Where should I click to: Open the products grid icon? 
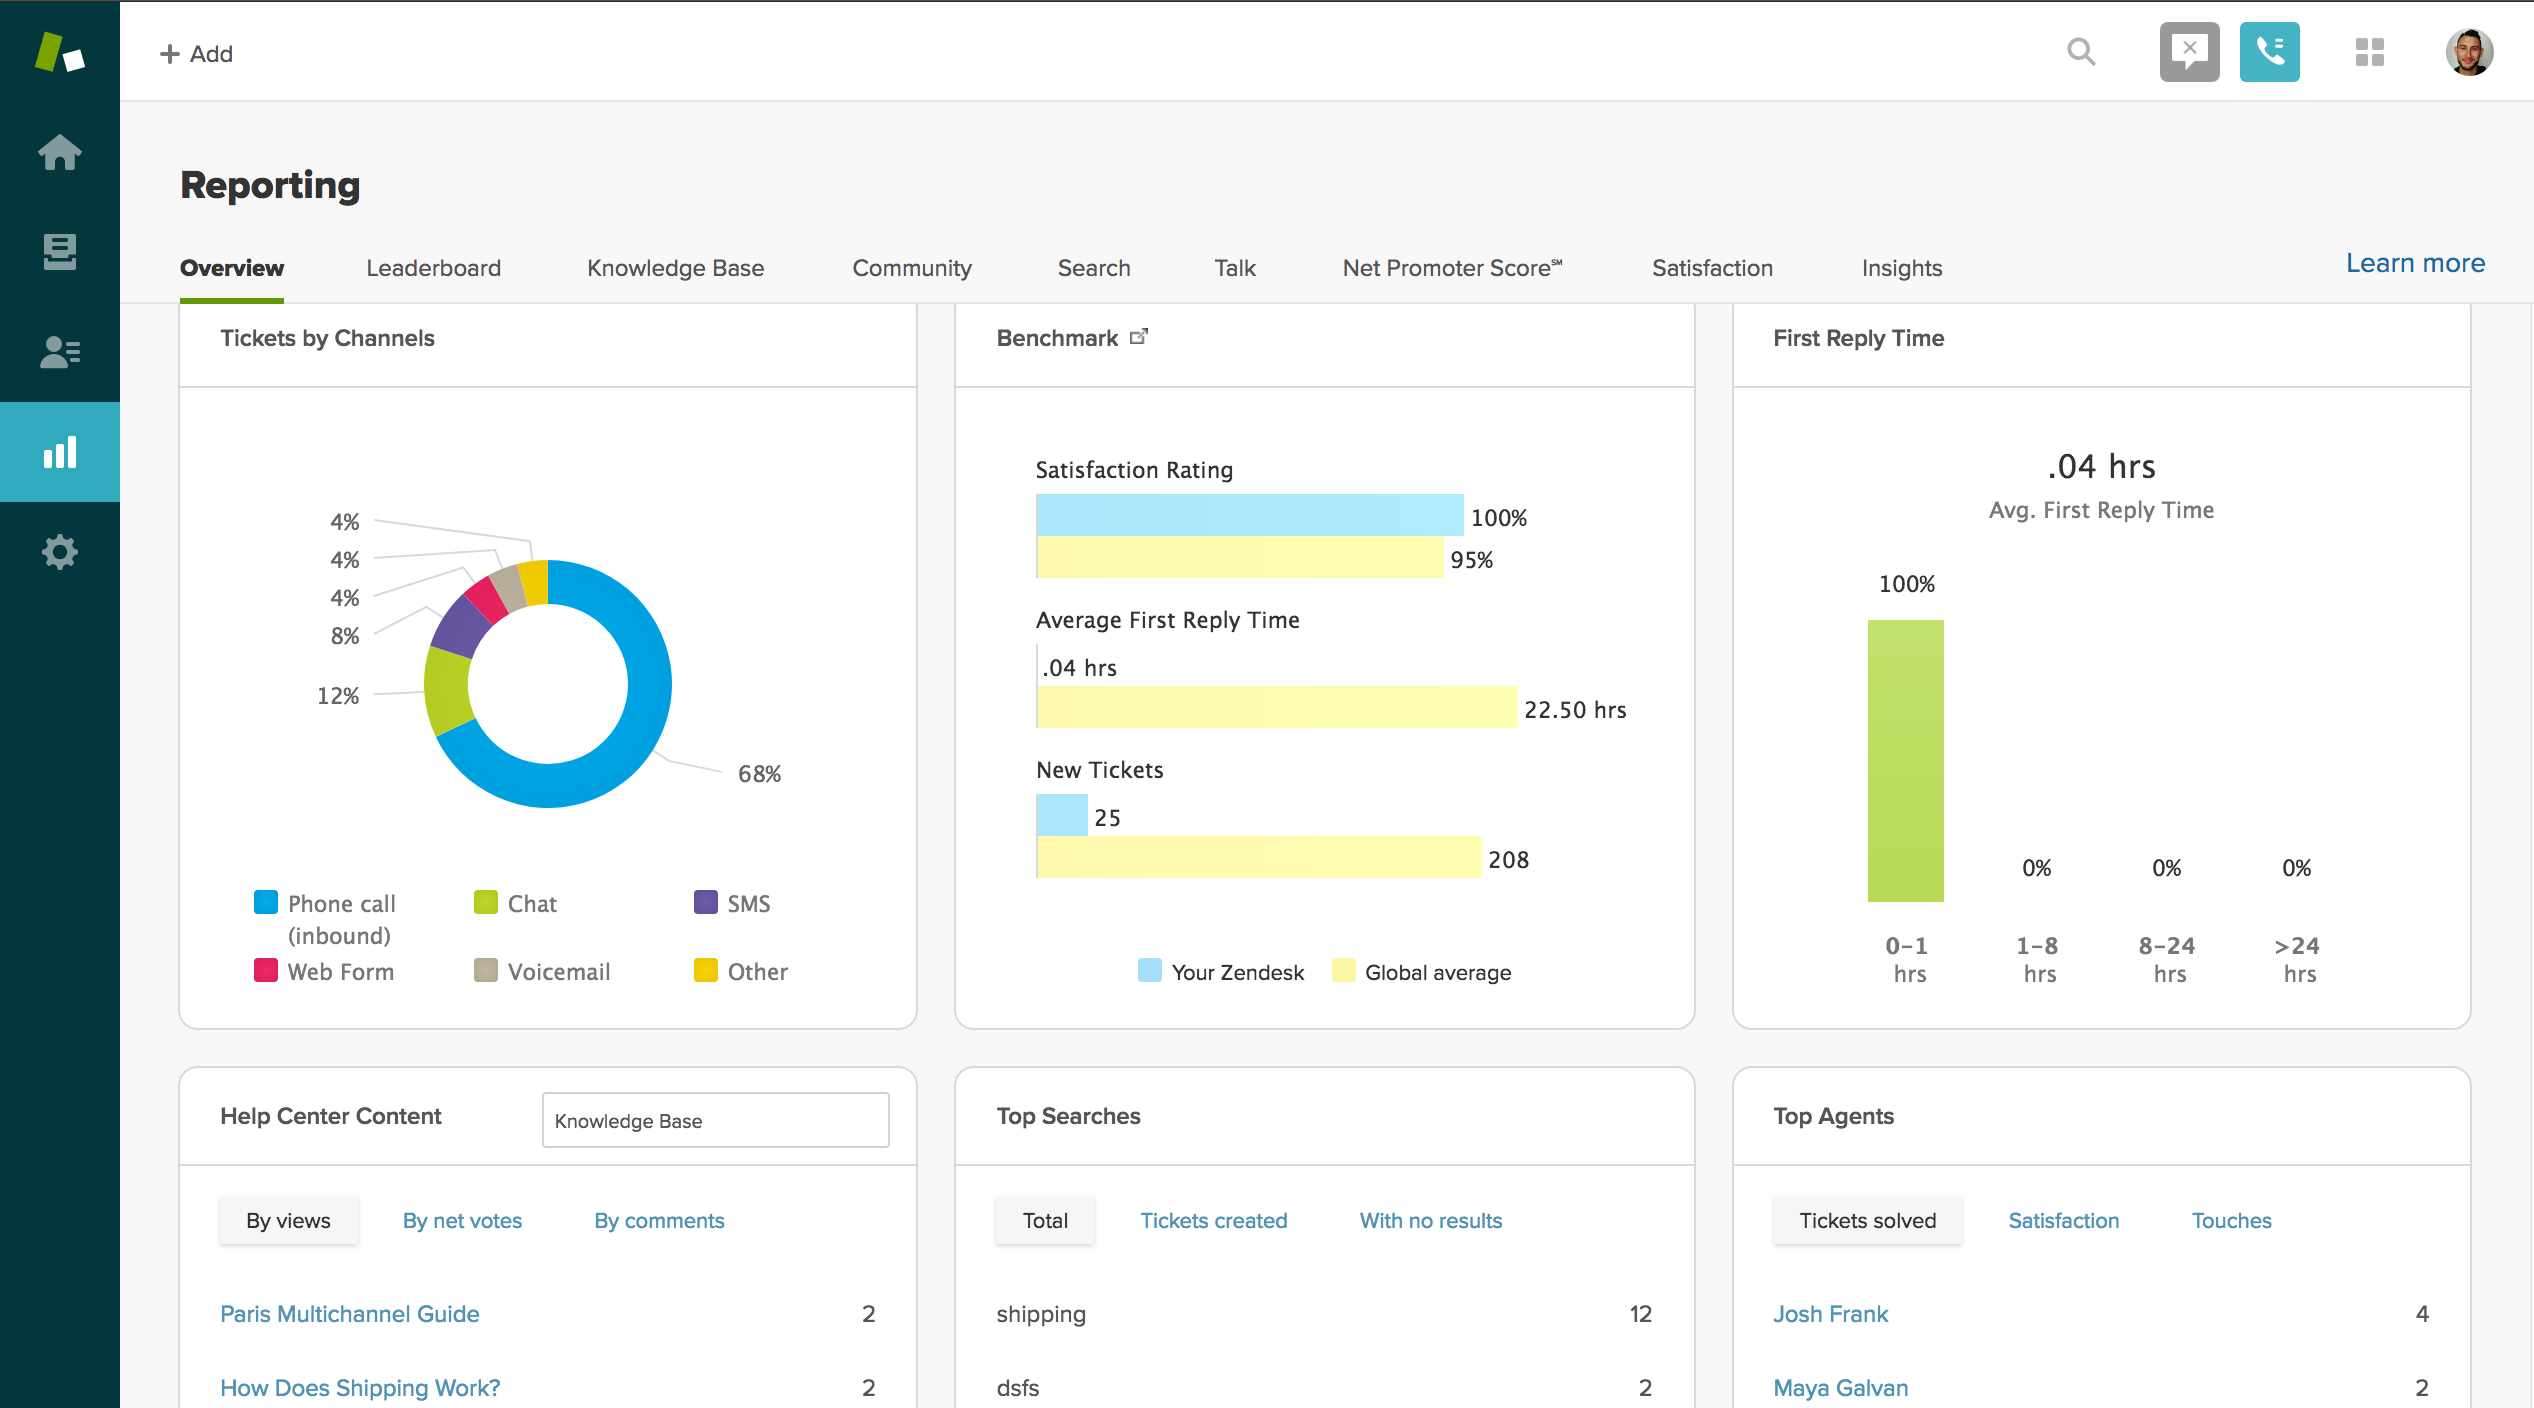click(x=2369, y=52)
